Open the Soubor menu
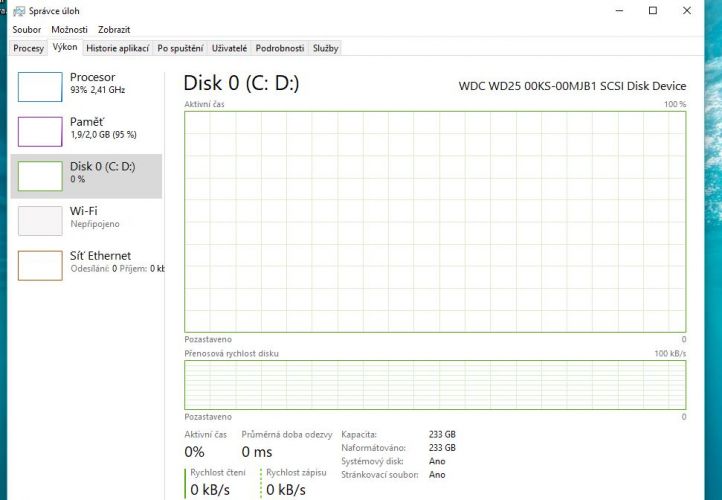This screenshot has width=722, height=500. coord(27,29)
